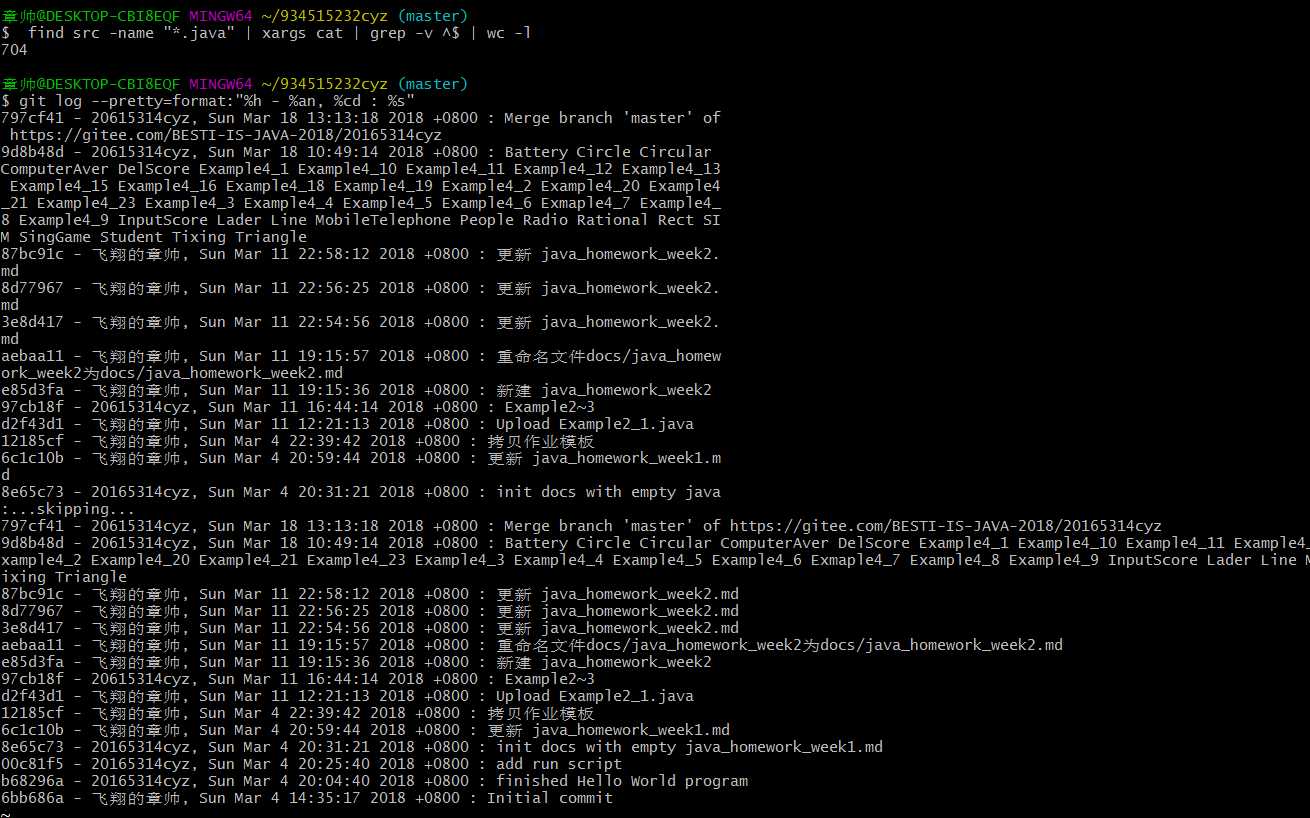
Task: Click the 6bb686a "Initial commit" line
Action: tap(307, 798)
